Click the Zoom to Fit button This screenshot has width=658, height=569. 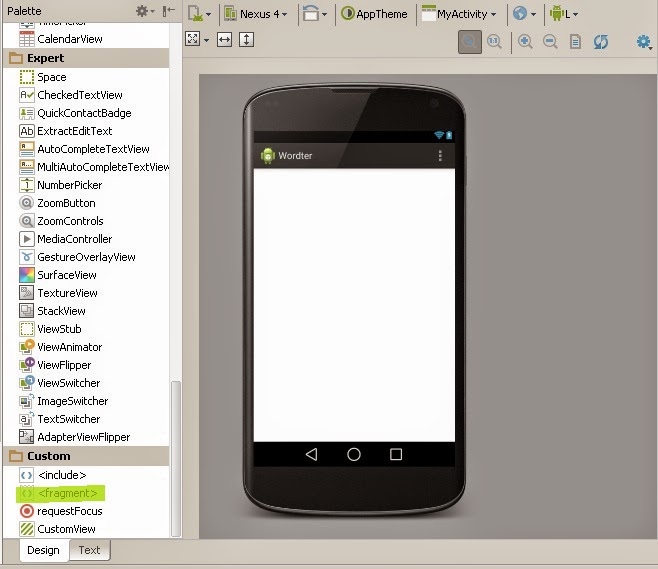point(470,42)
